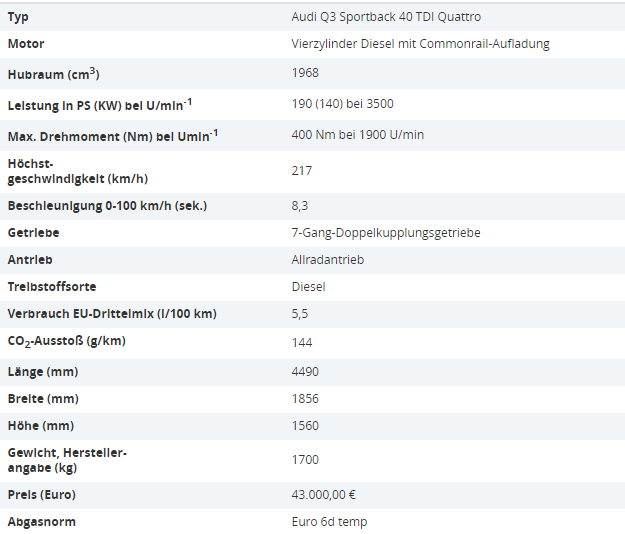This screenshot has height=534, width=625.
Task: Click the 'Höhe (mm)' label
Action: pos(41,426)
